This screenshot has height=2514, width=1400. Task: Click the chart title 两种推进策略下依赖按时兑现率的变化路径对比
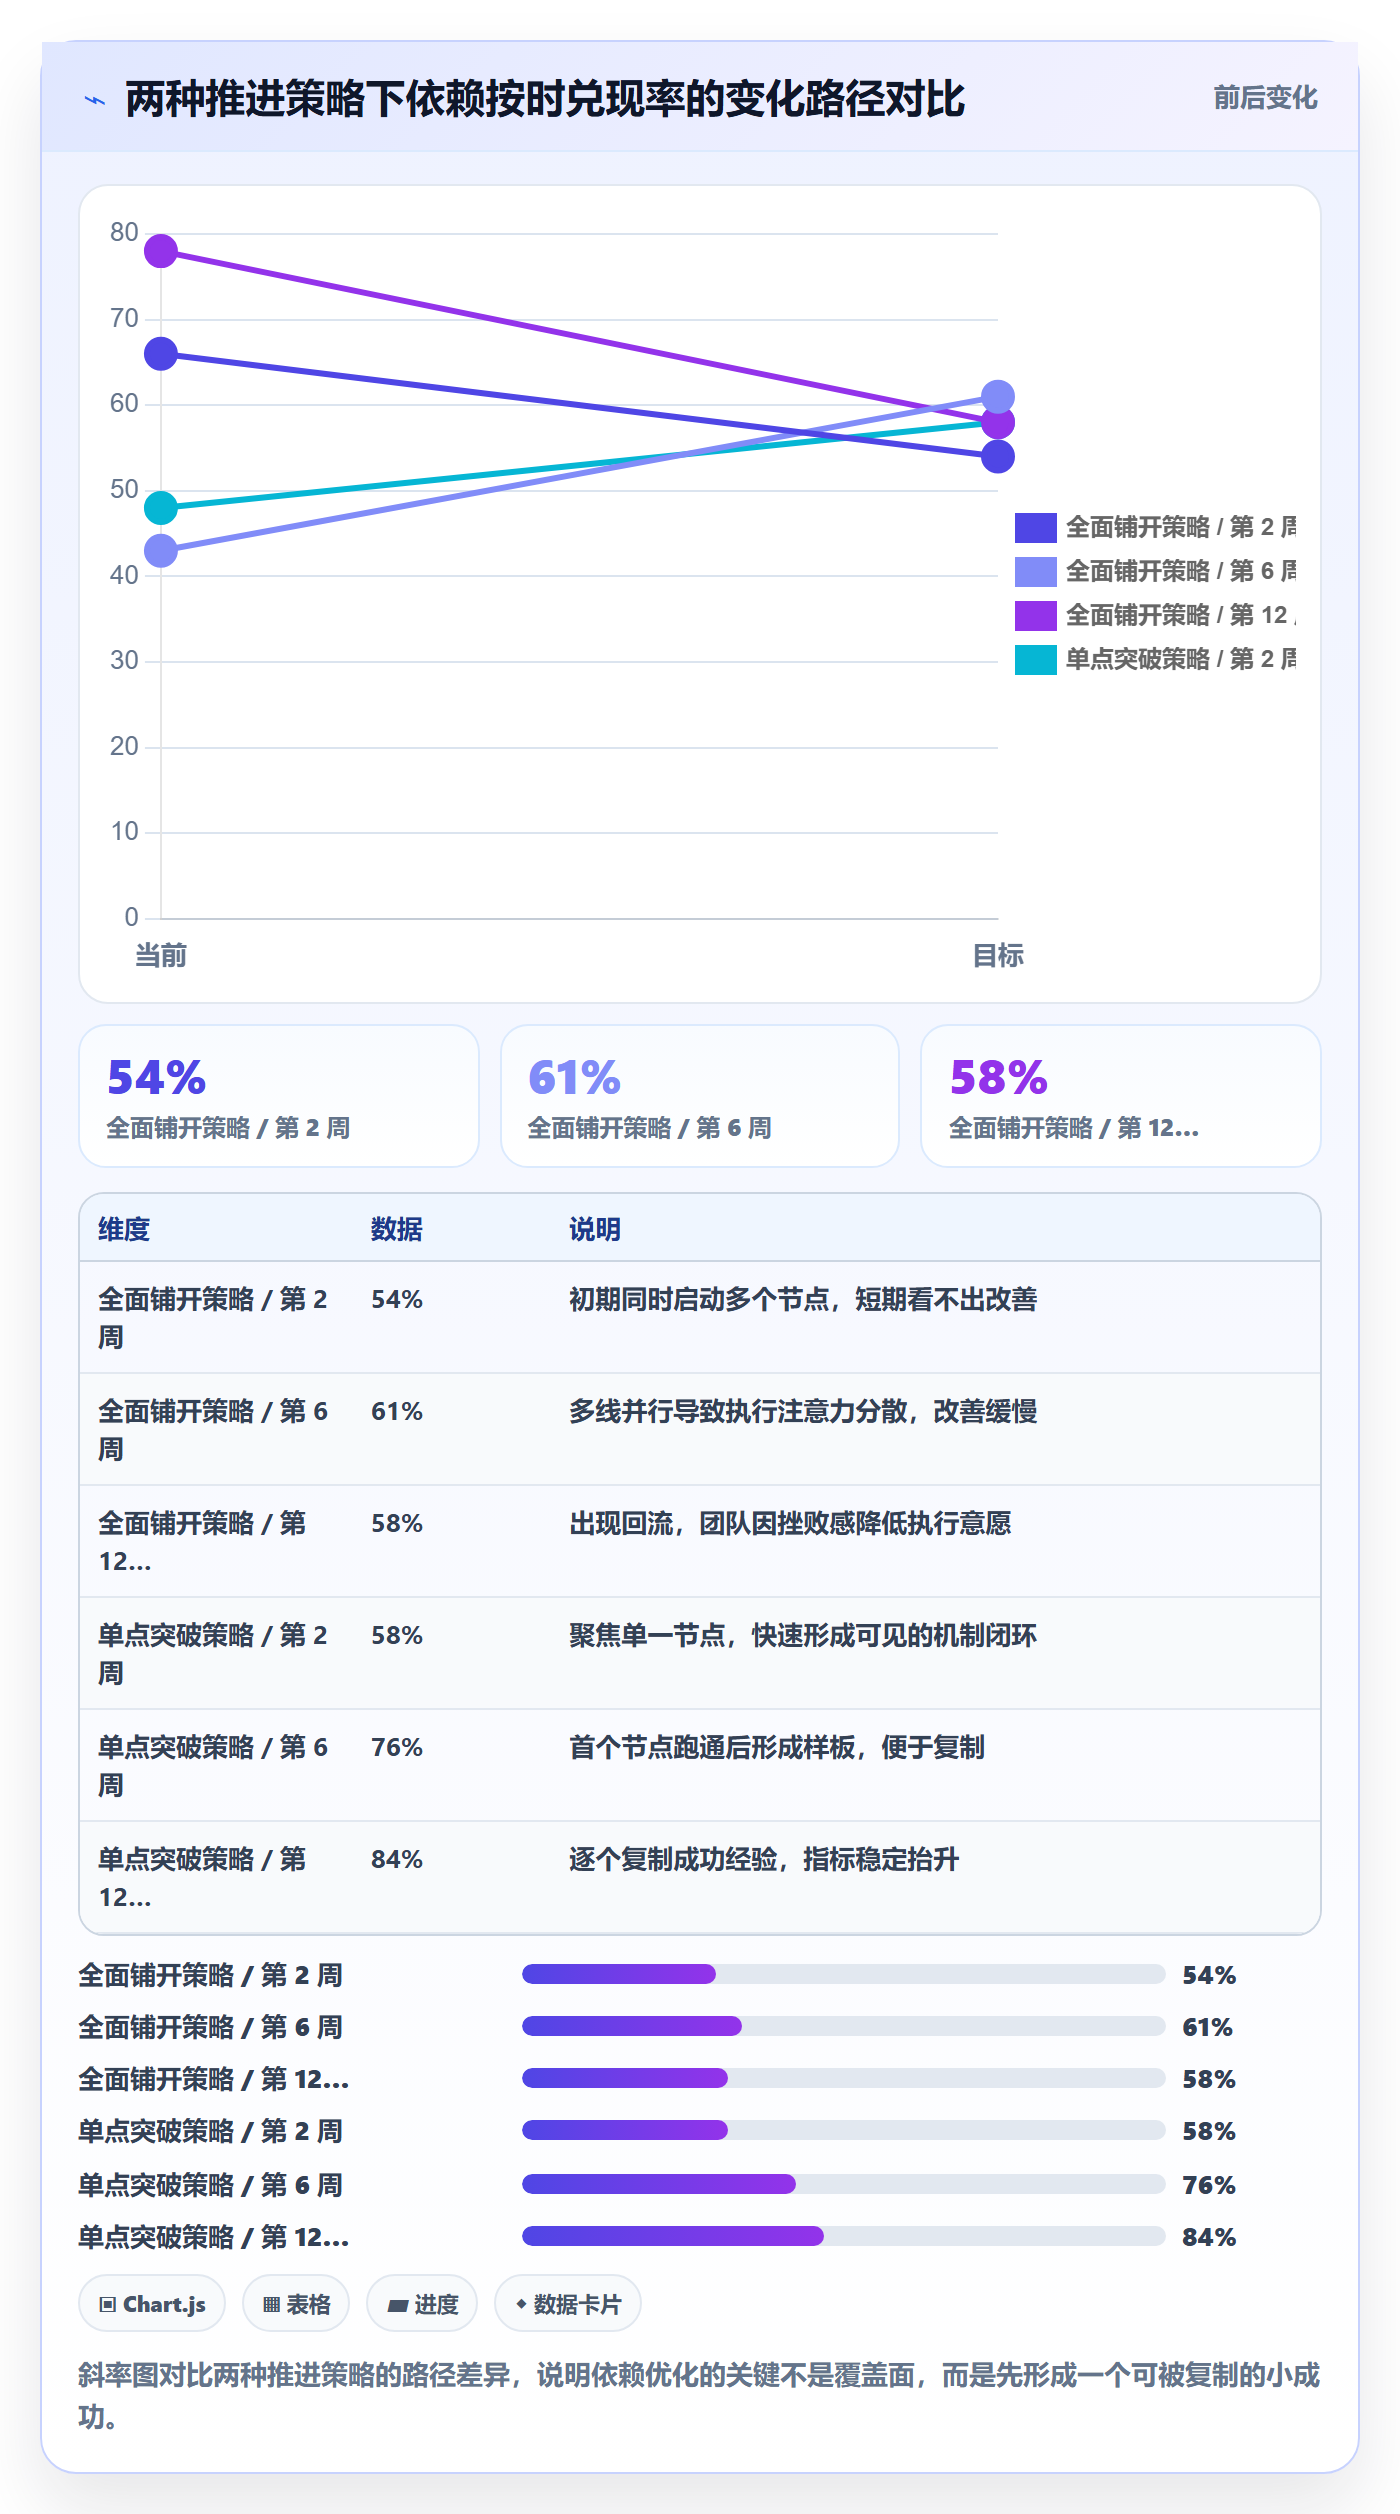point(545,99)
